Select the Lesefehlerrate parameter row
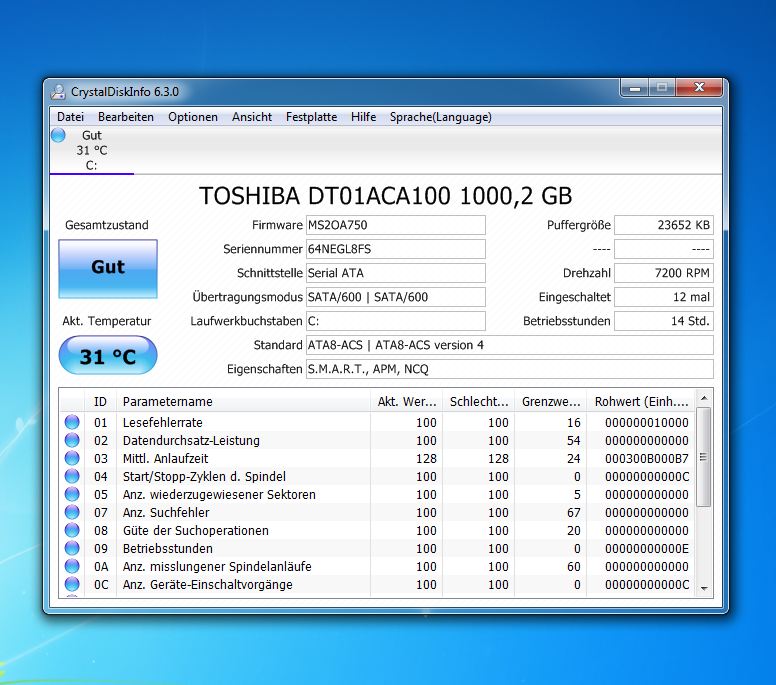 click(x=377, y=422)
